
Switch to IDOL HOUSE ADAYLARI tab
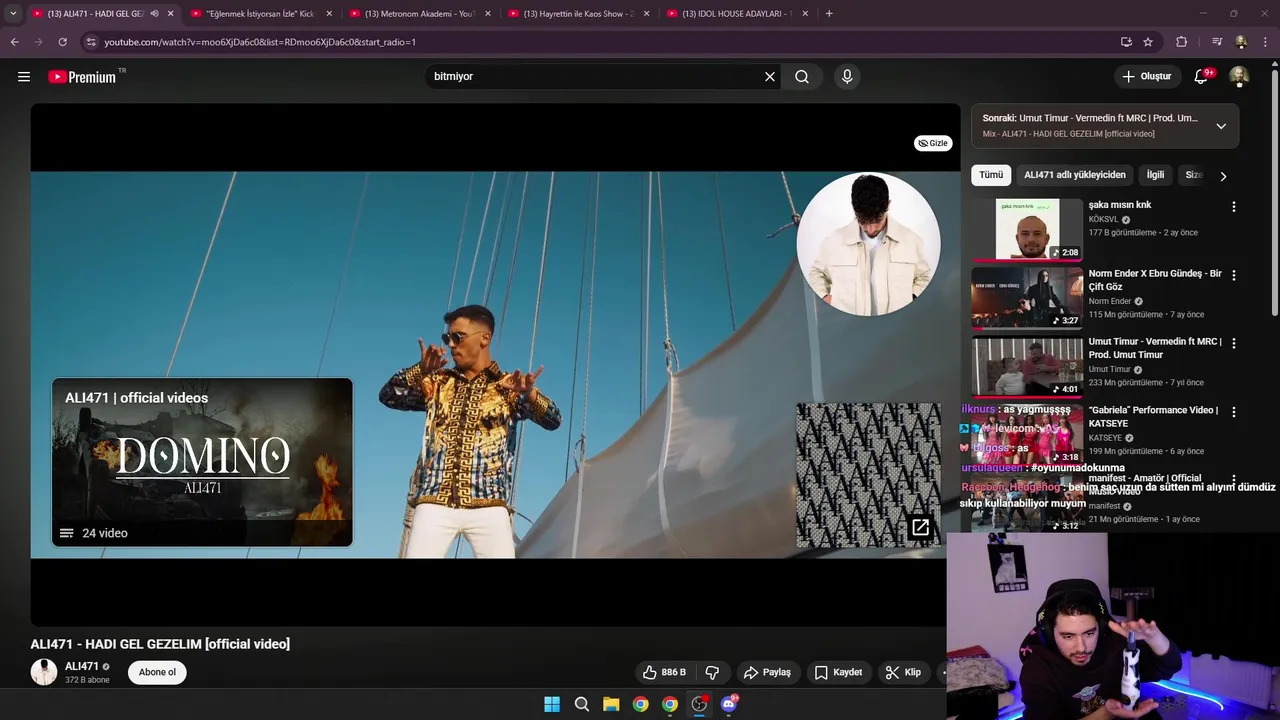tap(735, 13)
